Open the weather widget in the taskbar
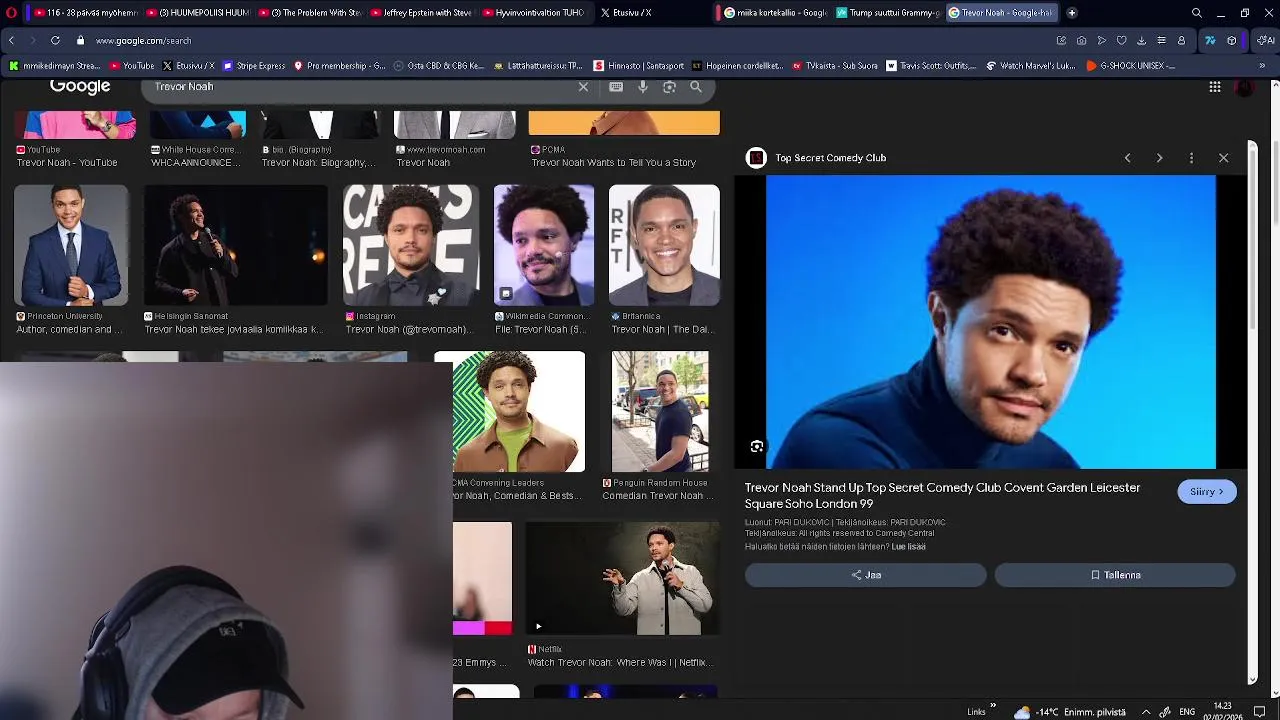The height and width of the screenshot is (720, 1280). pos(1069,712)
